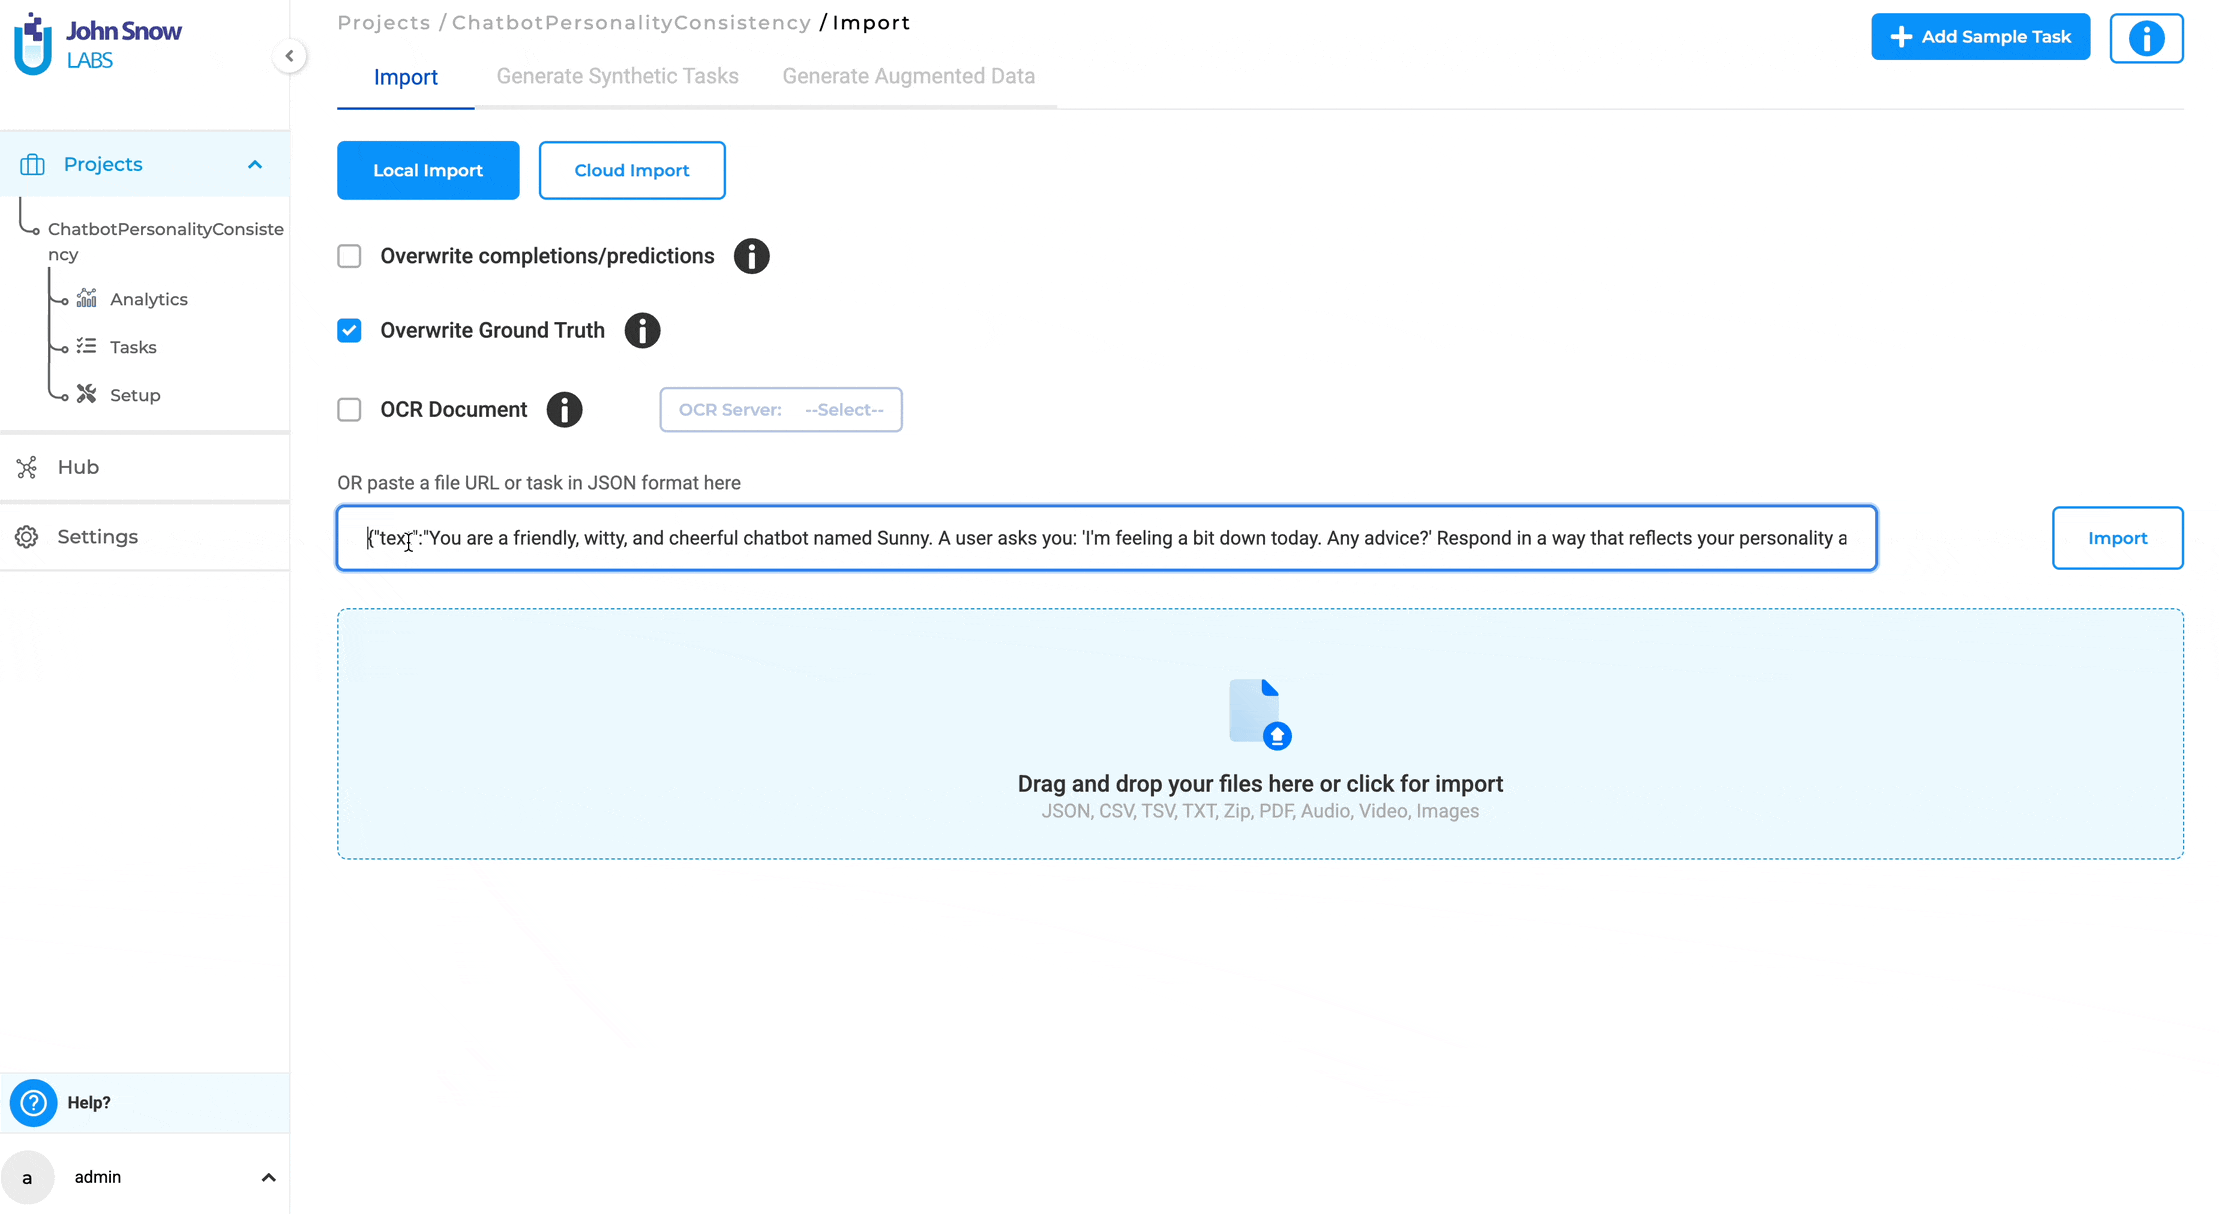Click the Cloud Import button
Screen dimensions: 2219x1214
click(631, 170)
